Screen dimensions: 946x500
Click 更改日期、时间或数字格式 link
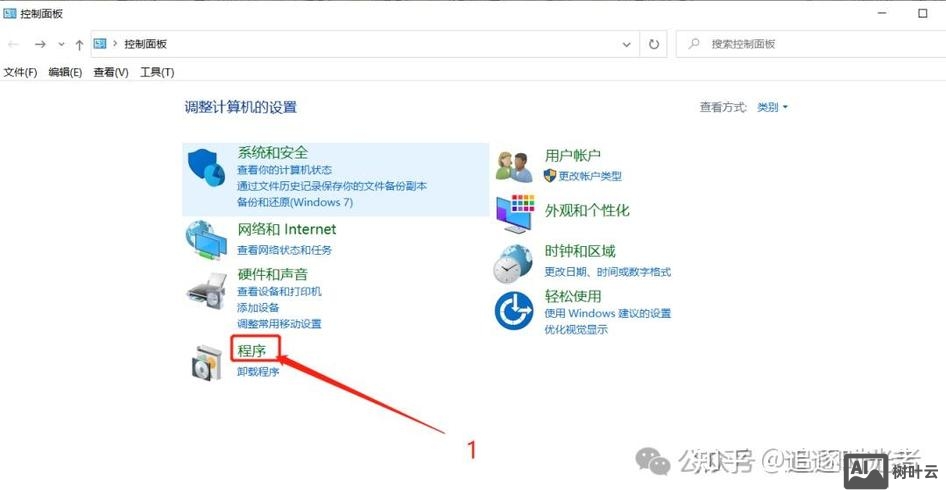tap(608, 272)
